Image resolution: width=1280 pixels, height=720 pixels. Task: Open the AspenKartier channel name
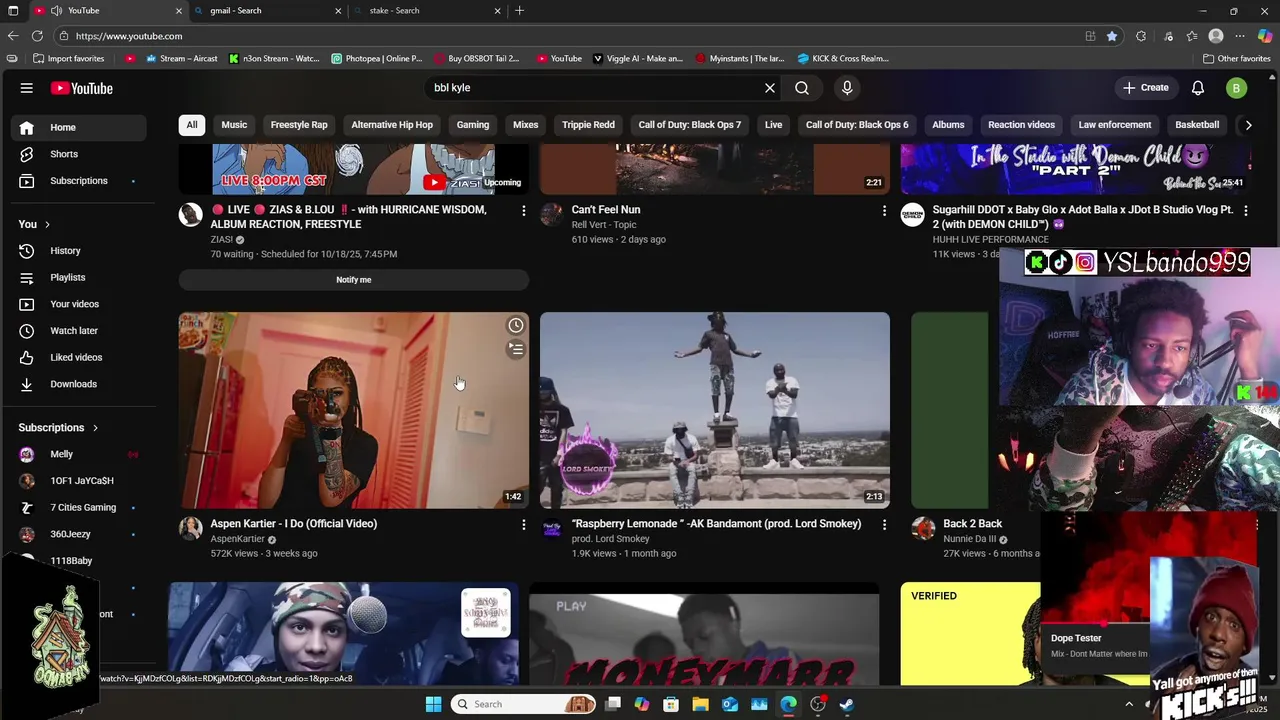click(238, 539)
